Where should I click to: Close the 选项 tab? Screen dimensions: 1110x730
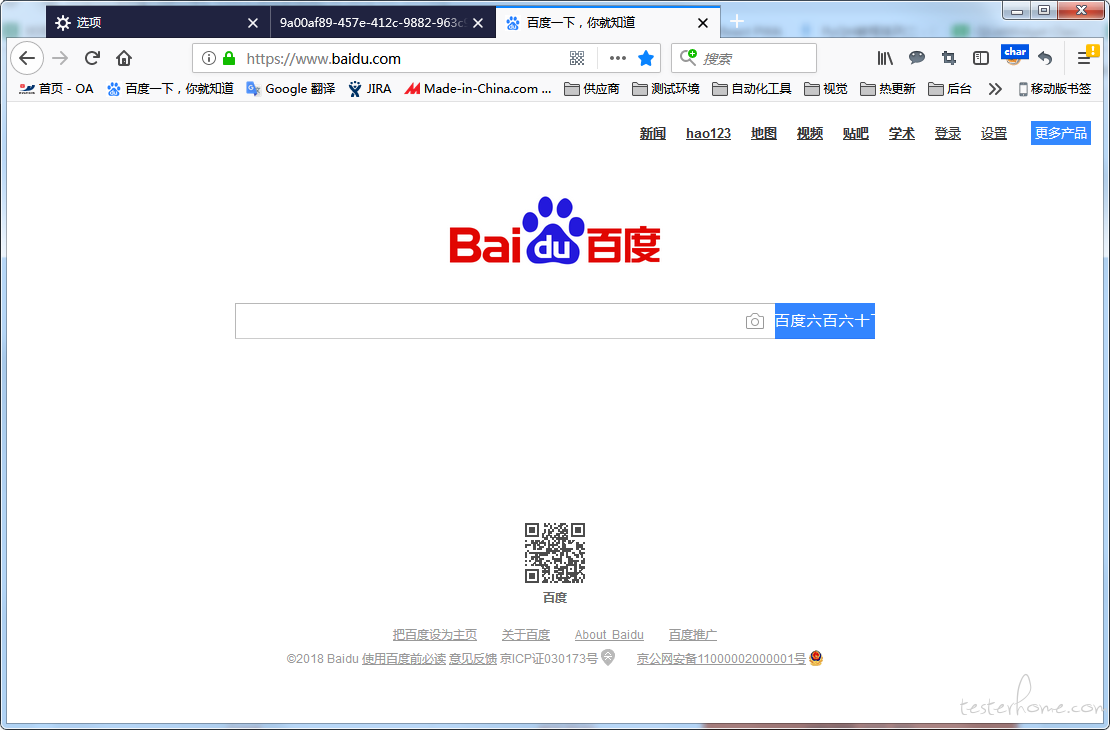(x=253, y=23)
